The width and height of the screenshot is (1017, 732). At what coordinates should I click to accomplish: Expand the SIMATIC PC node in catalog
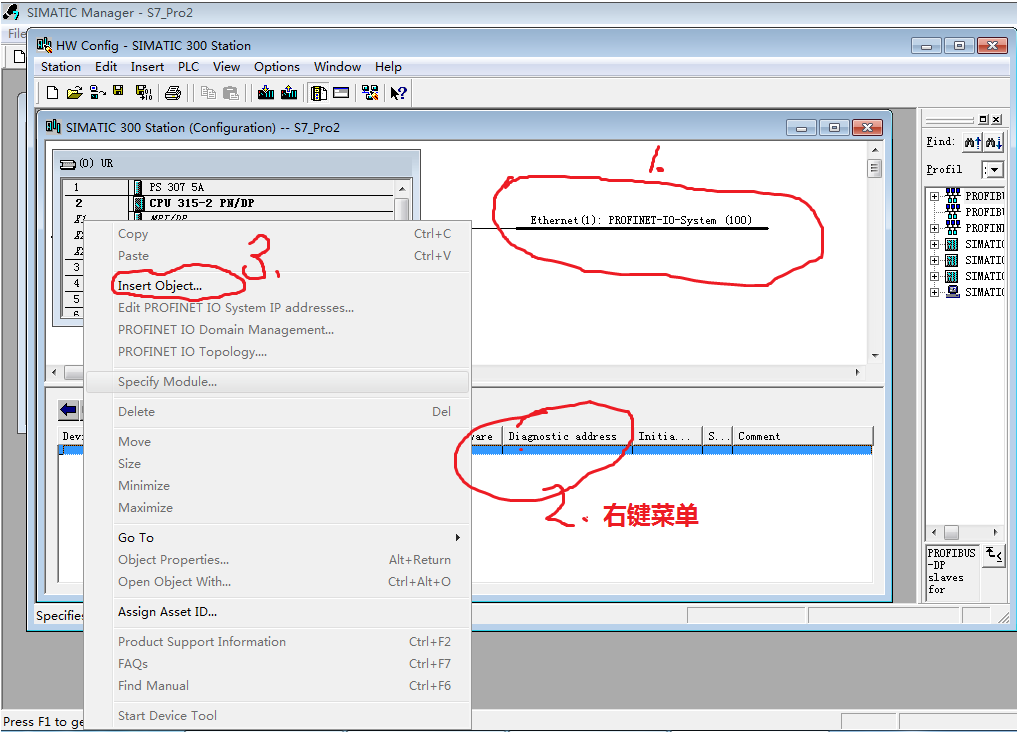(x=935, y=291)
